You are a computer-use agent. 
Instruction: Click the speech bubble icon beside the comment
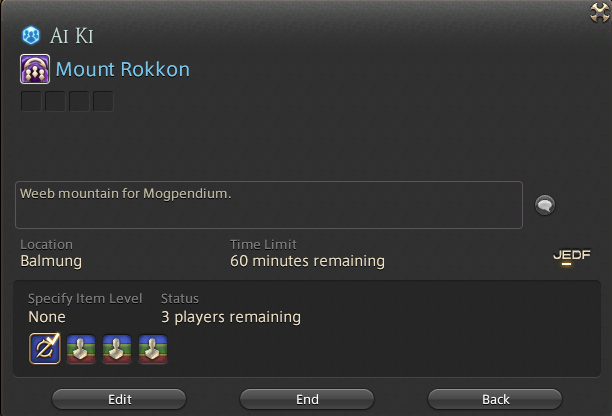click(544, 204)
